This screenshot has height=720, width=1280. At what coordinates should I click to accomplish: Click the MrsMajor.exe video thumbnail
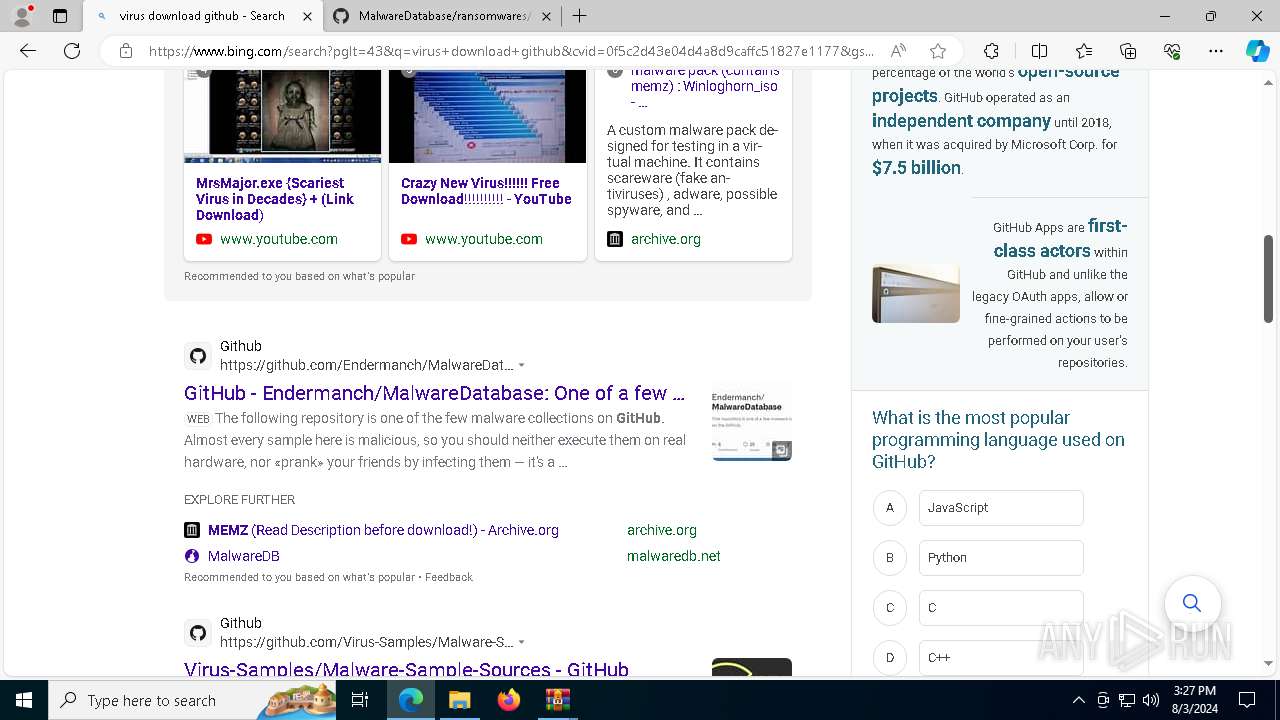coord(282,116)
